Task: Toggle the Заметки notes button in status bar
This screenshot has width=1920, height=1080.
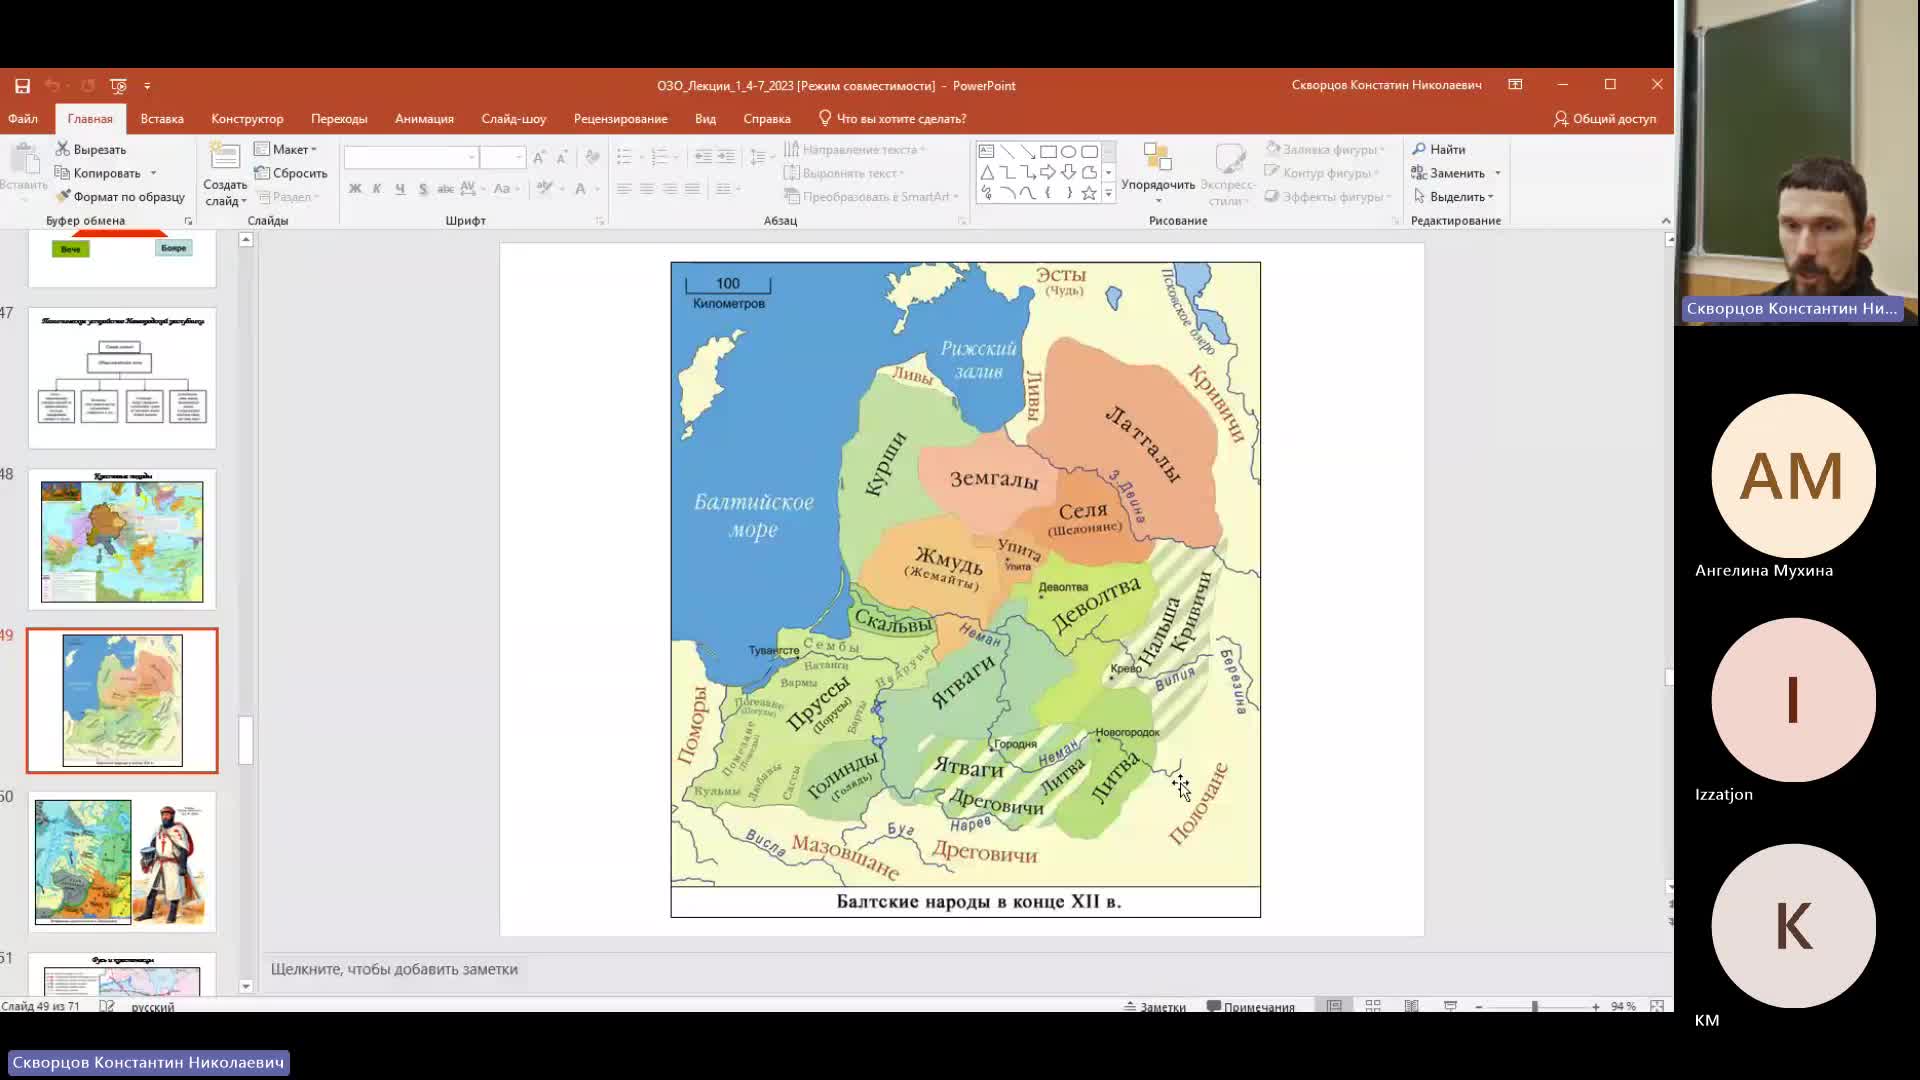Action: [1155, 1006]
